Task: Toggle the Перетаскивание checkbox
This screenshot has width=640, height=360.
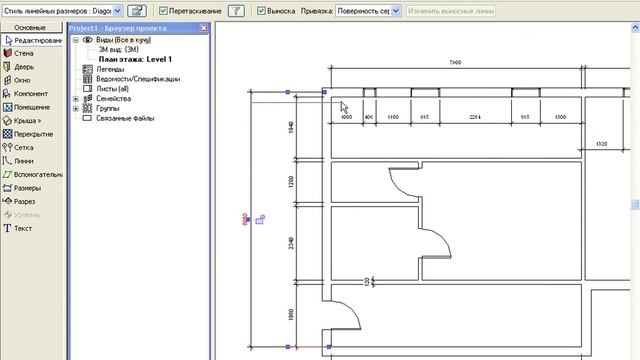Action: coord(163,11)
